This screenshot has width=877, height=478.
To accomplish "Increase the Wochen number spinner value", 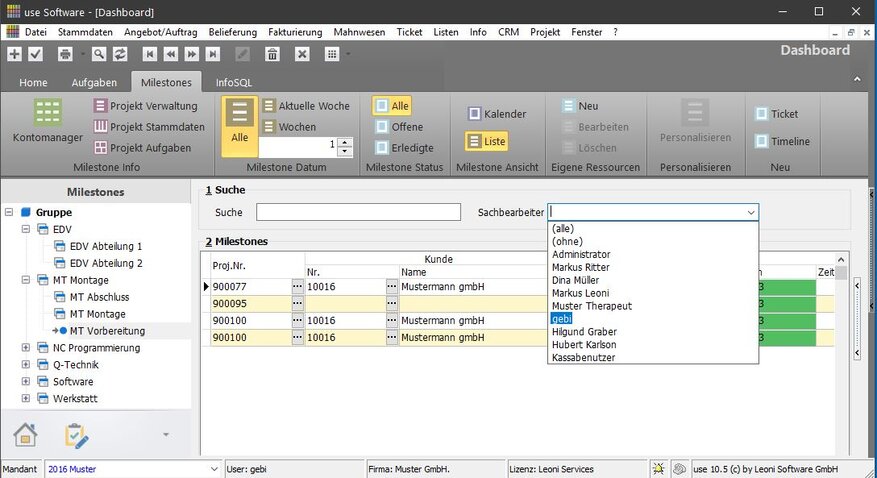I will 345,141.
